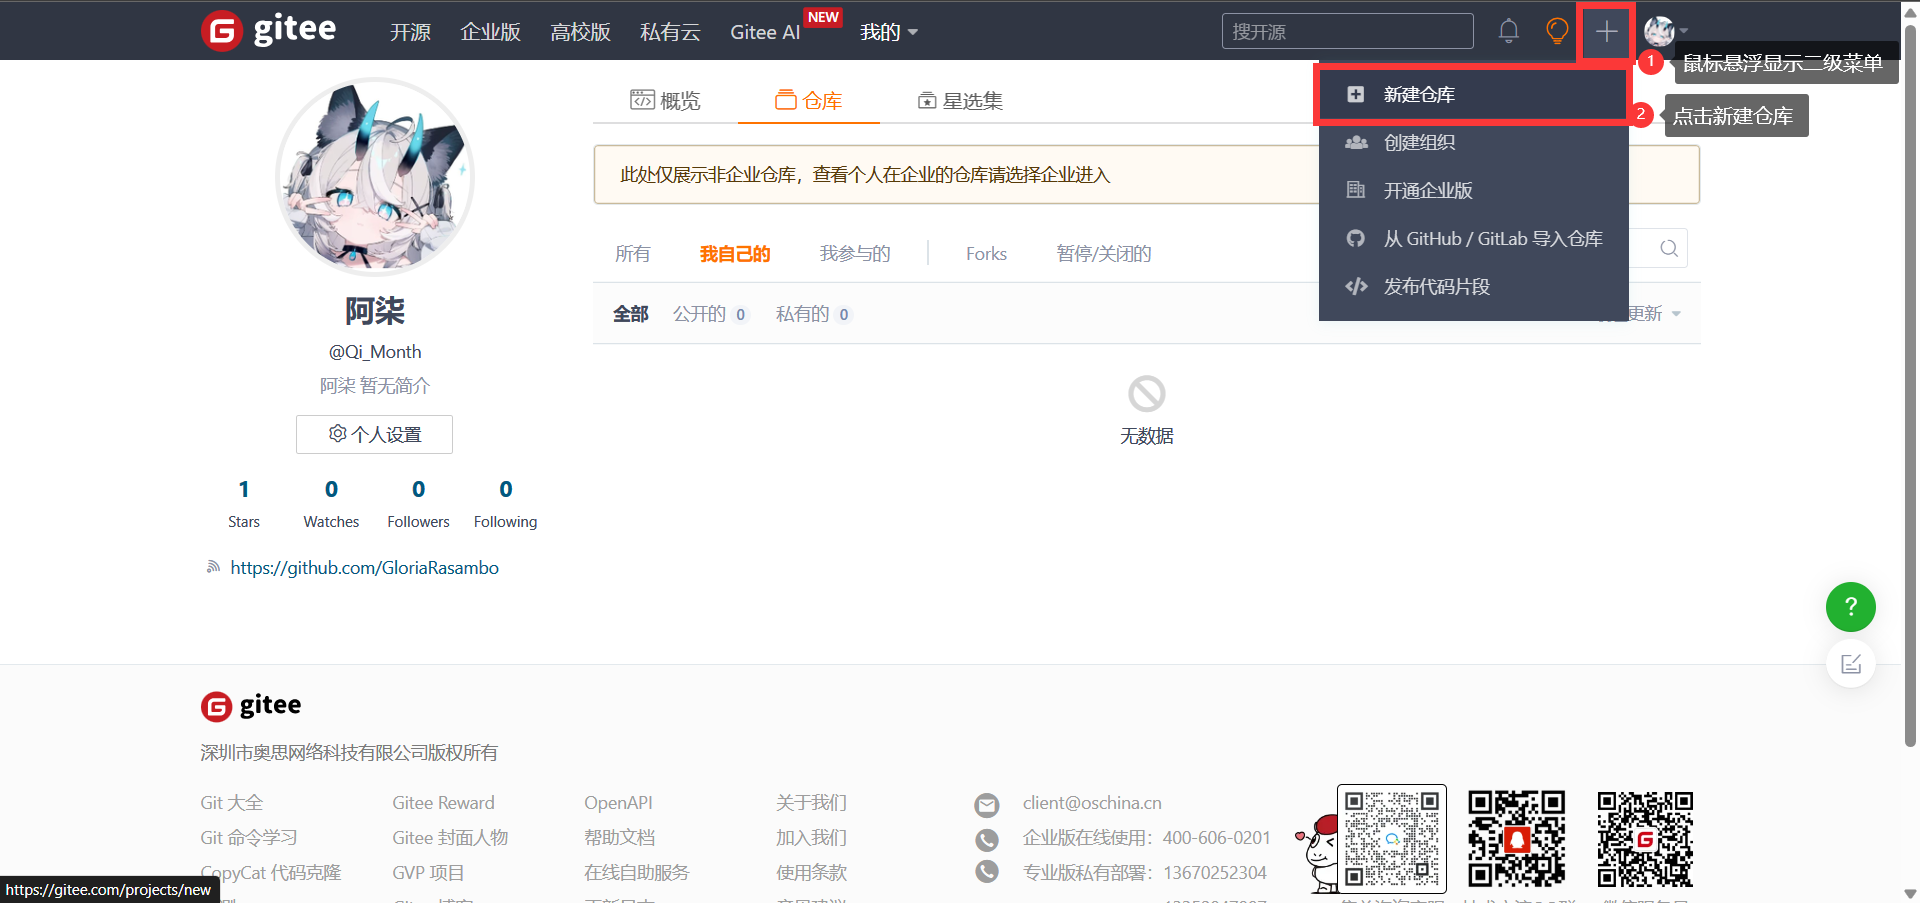This screenshot has width=1920, height=903.
Task: Select the 全部 visibility filter
Action: point(631,314)
